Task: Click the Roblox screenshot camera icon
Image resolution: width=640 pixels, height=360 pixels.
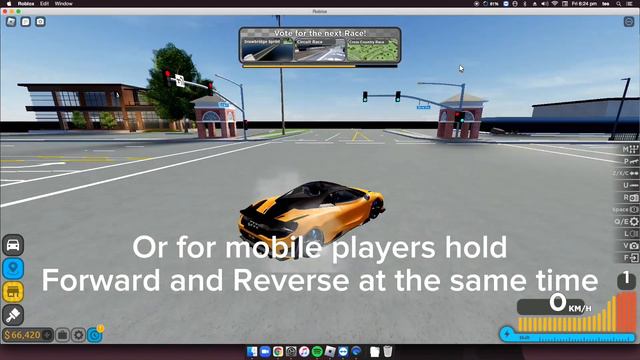Action: pos(40,22)
